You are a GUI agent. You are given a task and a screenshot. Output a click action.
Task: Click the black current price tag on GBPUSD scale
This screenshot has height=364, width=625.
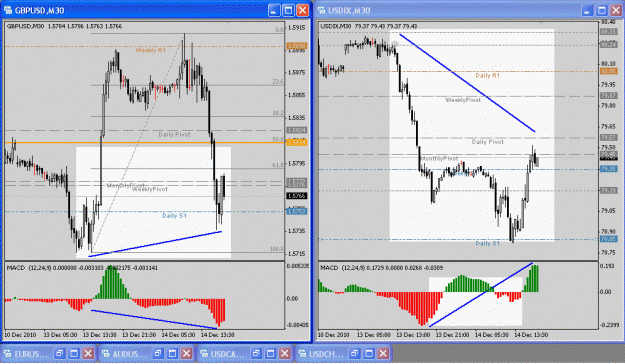coord(297,196)
